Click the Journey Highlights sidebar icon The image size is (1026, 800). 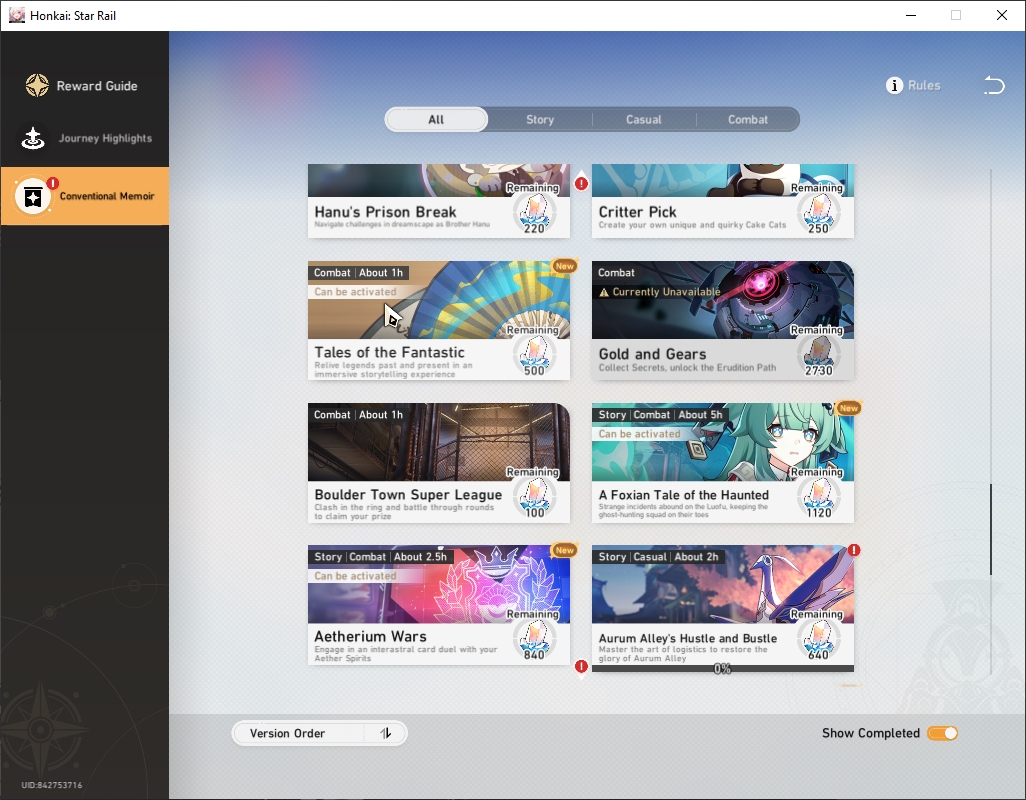(33, 138)
